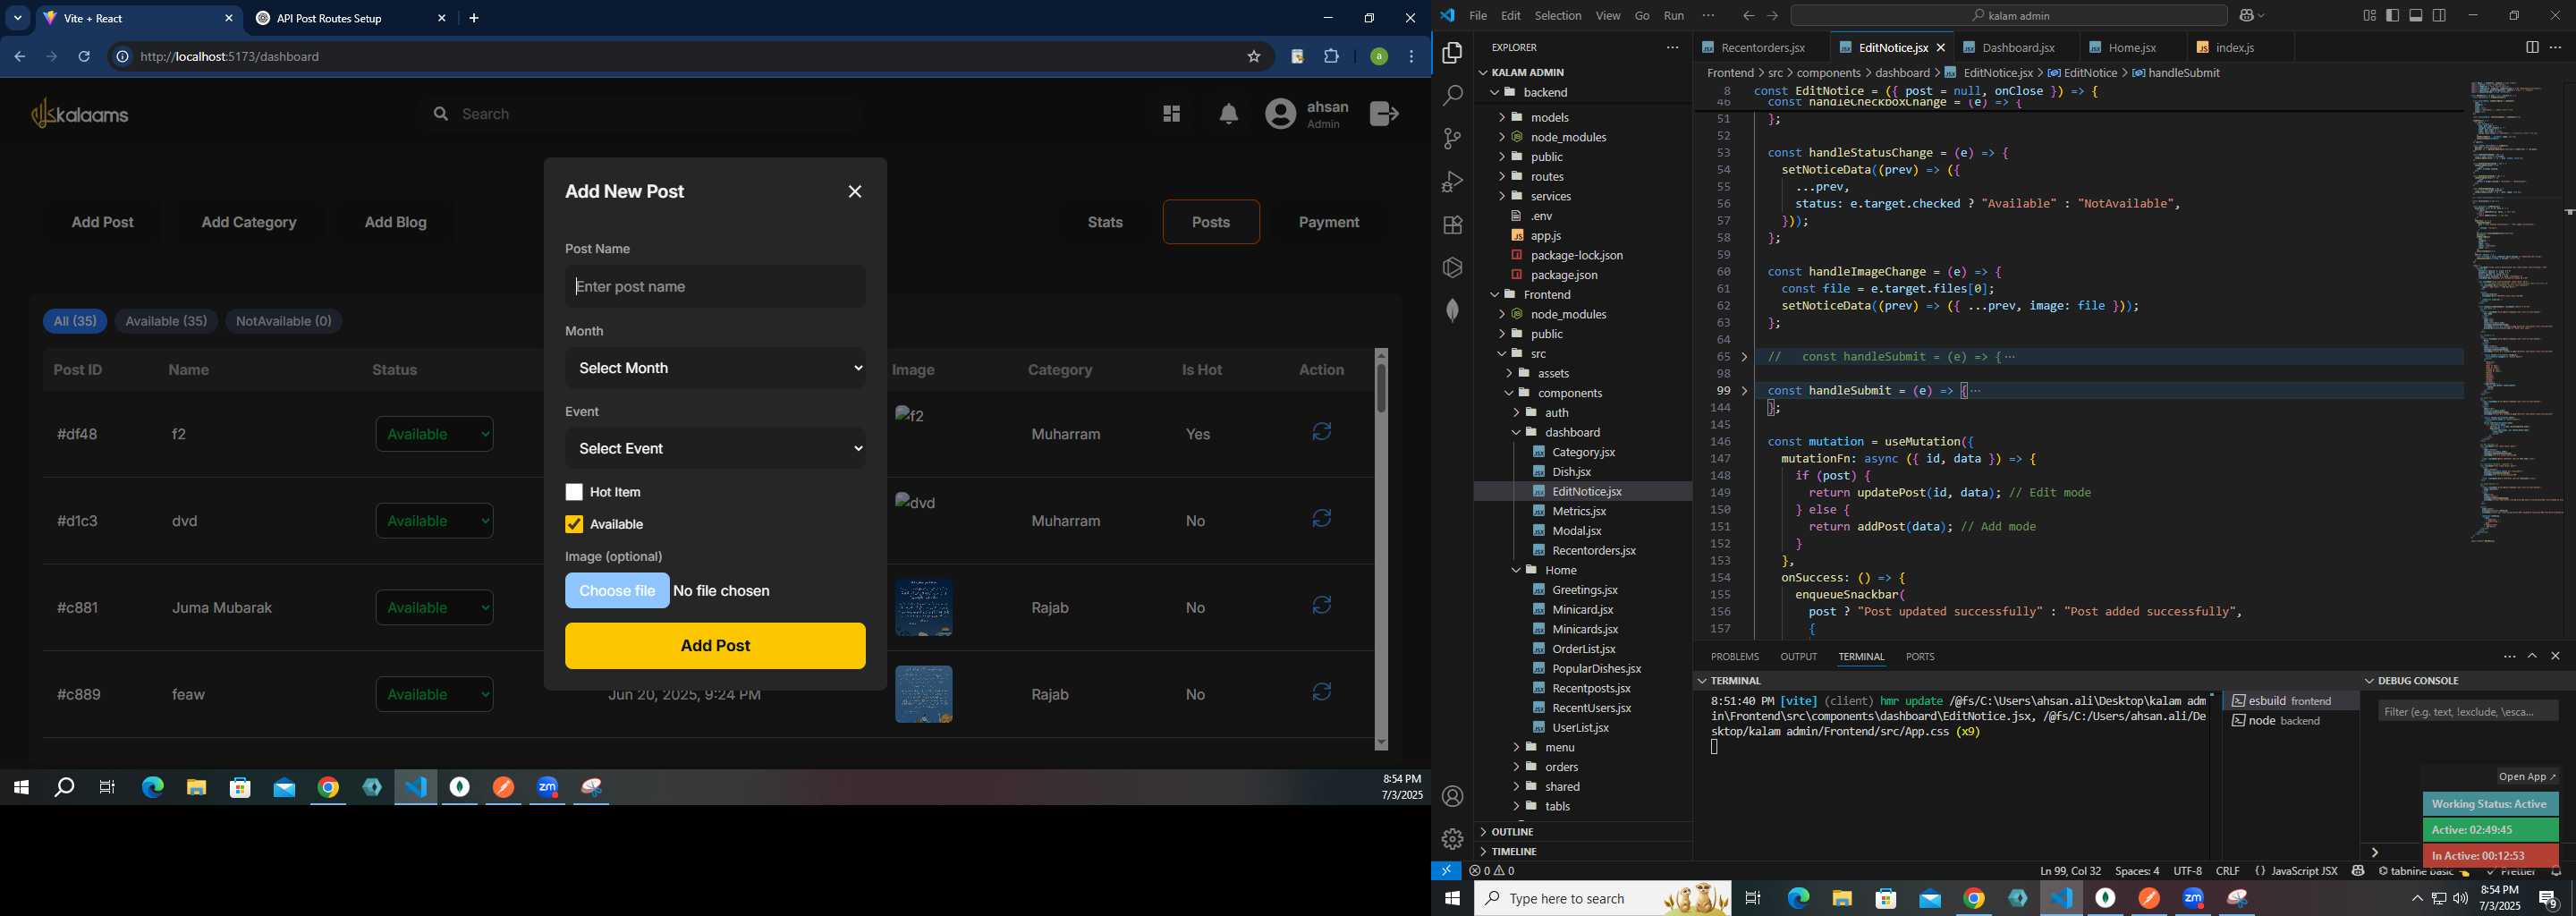
Task: Click refresh action icon for post #df48
Action: coord(1322,432)
